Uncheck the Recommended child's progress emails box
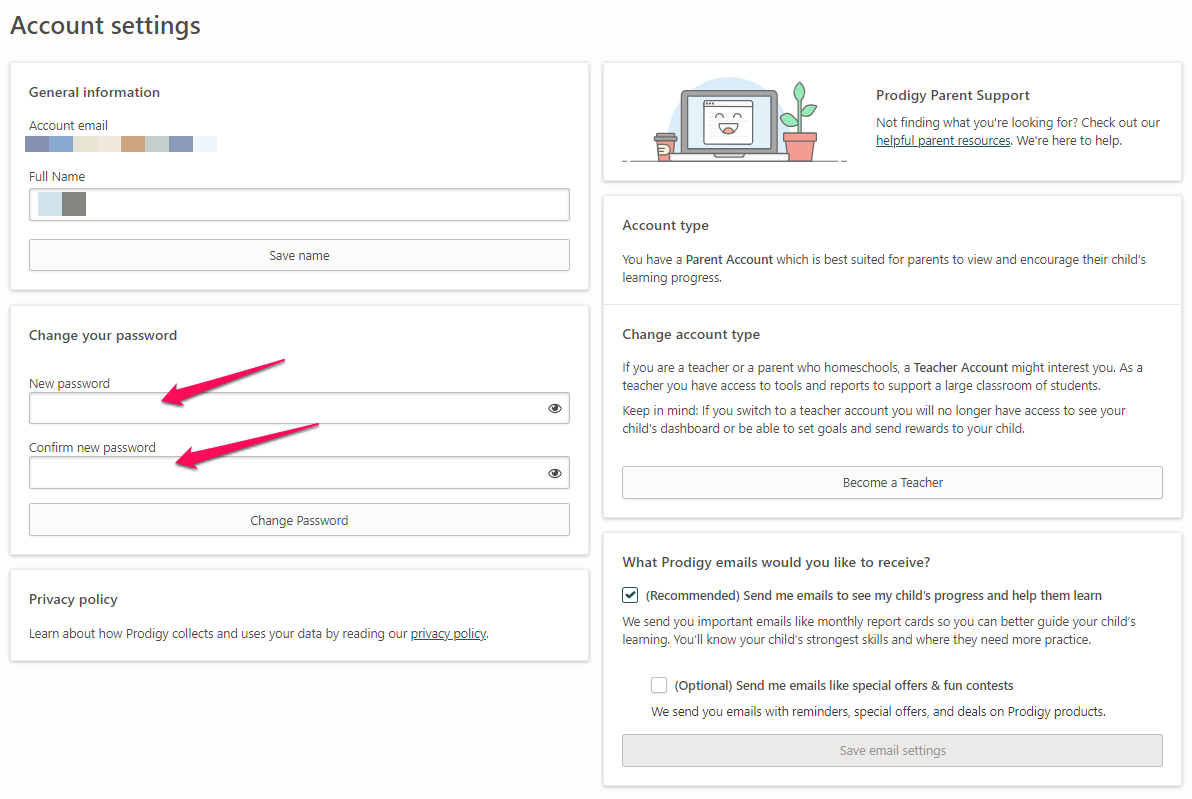This screenshot has height=799, width=1192. 630,594
